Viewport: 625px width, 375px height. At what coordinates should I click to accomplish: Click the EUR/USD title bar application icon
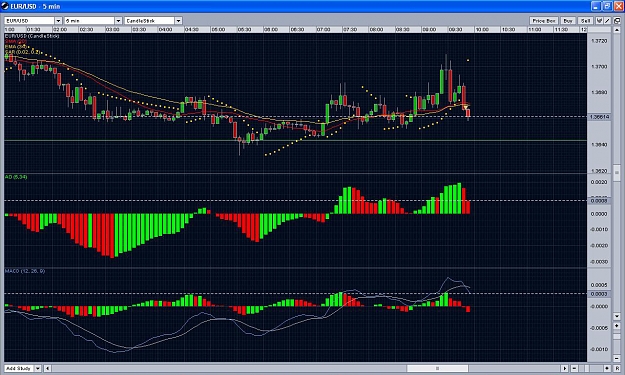click(5, 6)
